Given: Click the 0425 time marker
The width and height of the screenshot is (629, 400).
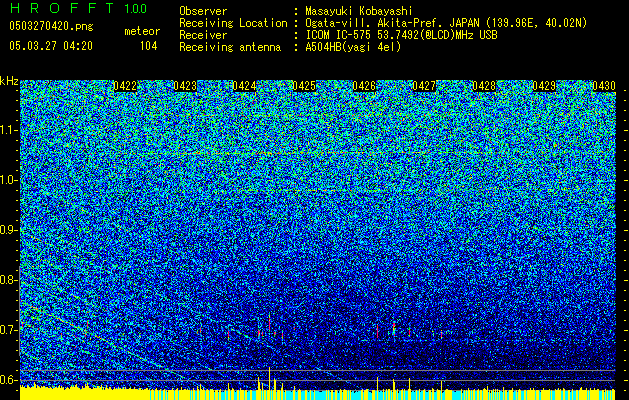Looking at the screenshot, I should (304, 86).
